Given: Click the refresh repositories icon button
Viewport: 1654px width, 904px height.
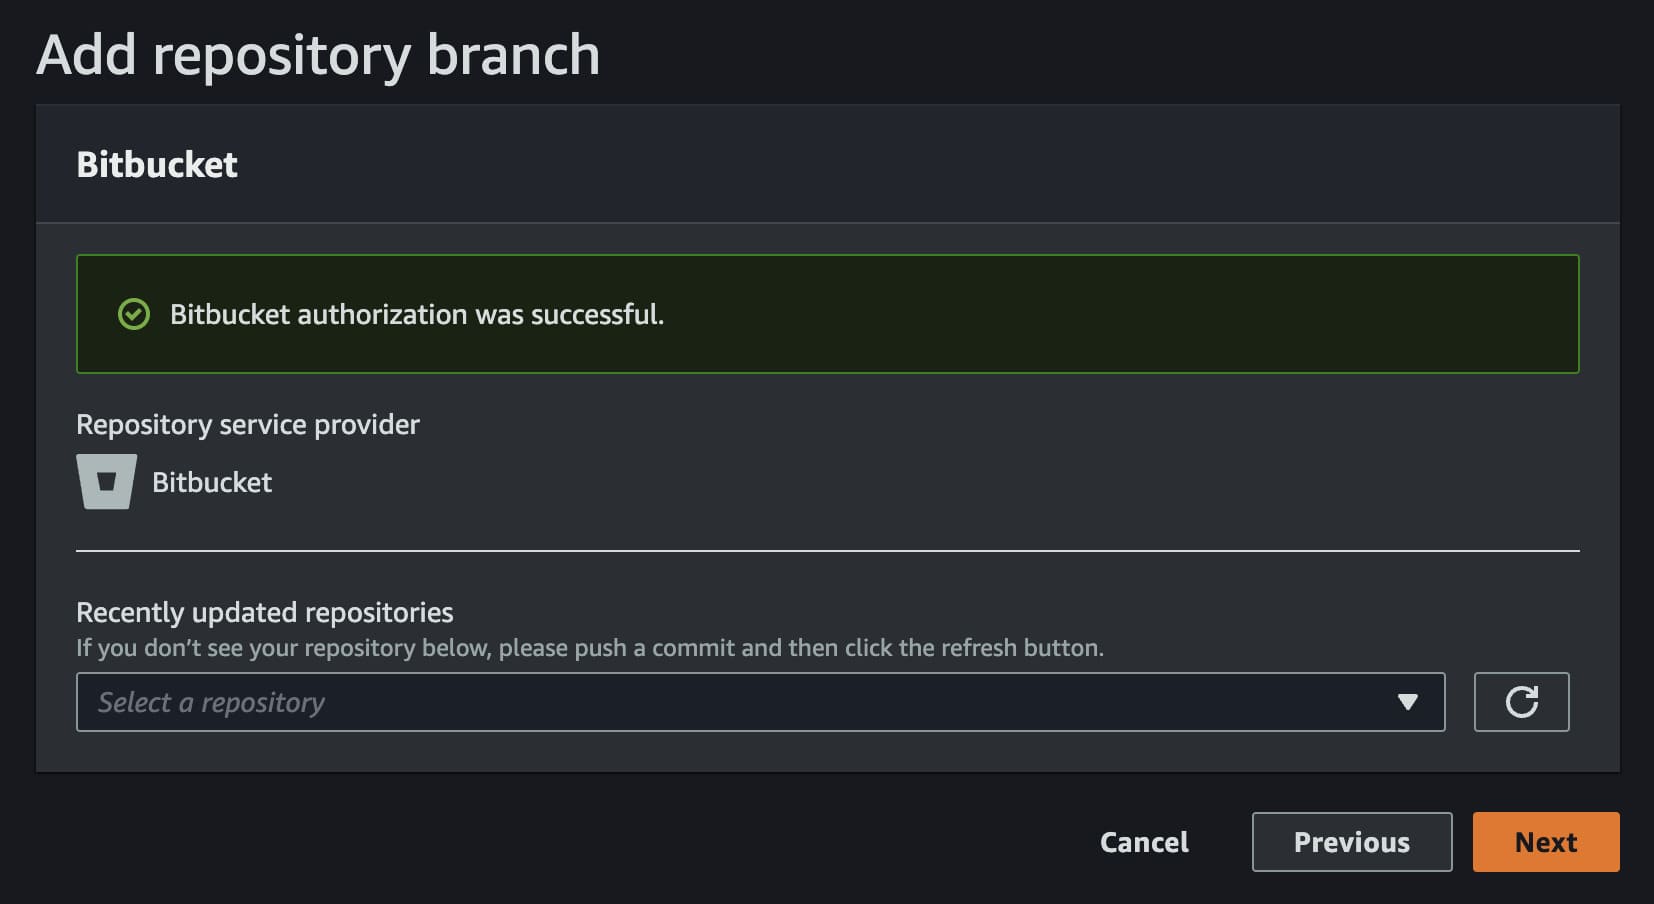Looking at the screenshot, I should pyautogui.click(x=1521, y=702).
